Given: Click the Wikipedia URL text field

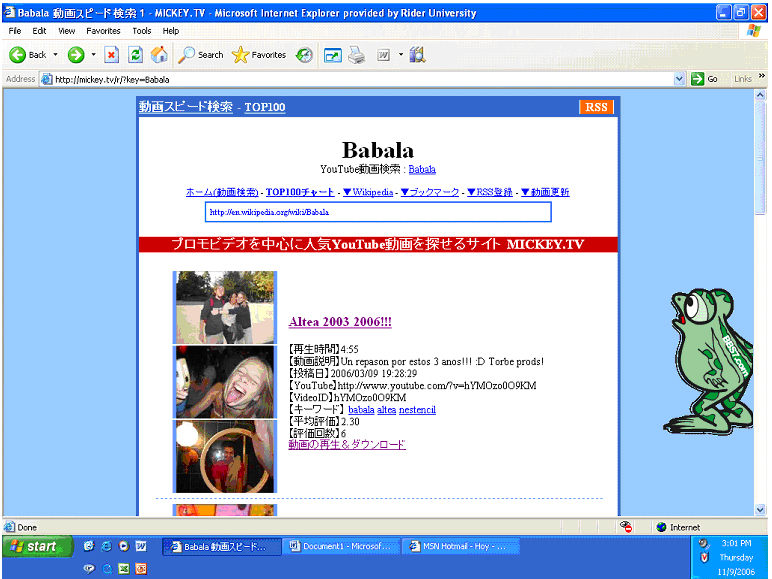Looking at the screenshot, I should tap(378, 212).
